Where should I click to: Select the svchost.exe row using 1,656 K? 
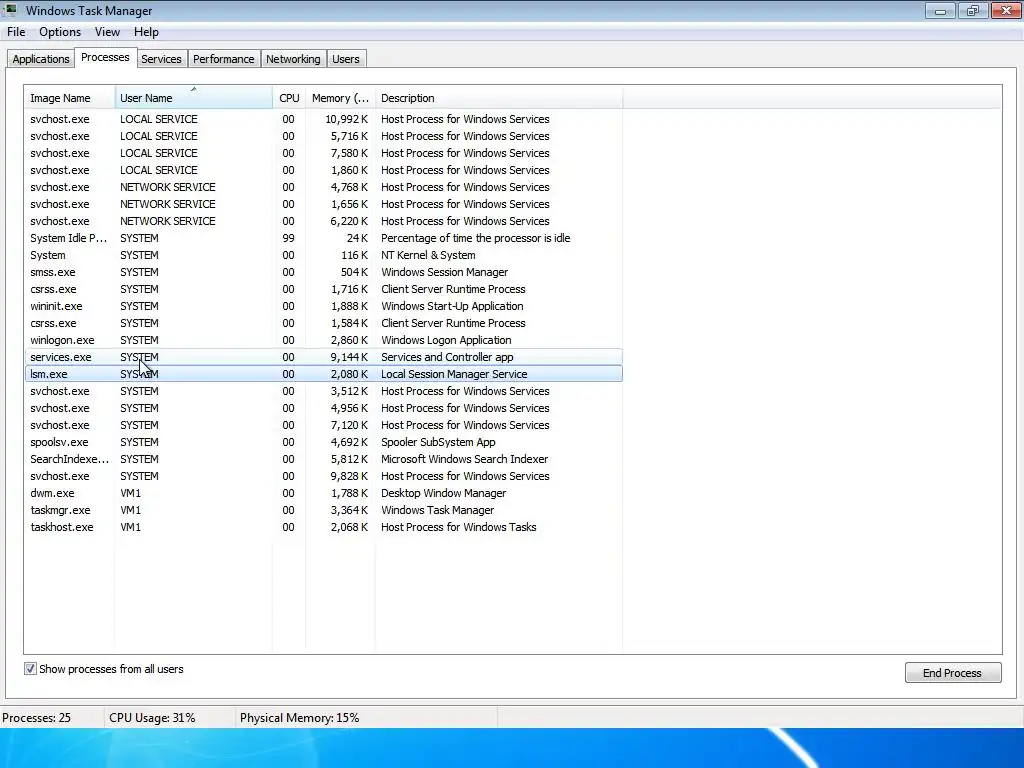[x=323, y=204]
